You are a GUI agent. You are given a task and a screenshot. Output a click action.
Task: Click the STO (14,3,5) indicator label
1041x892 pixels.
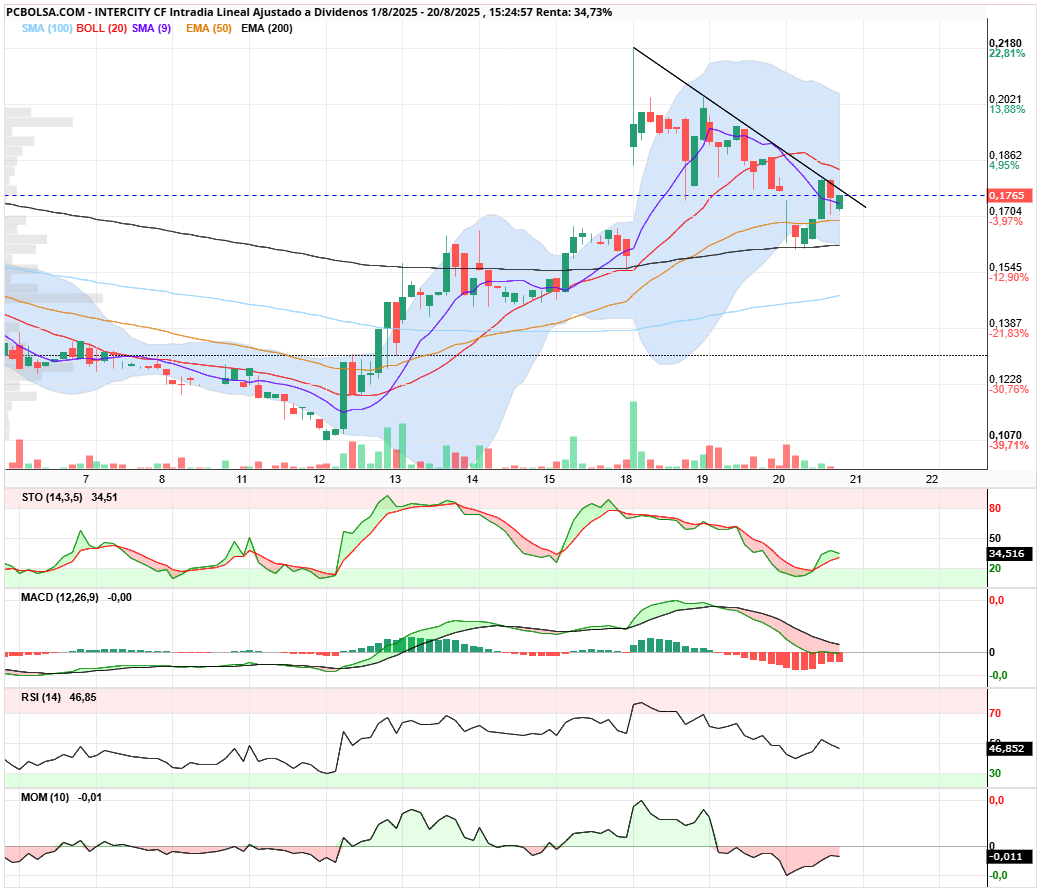tap(52, 498)
